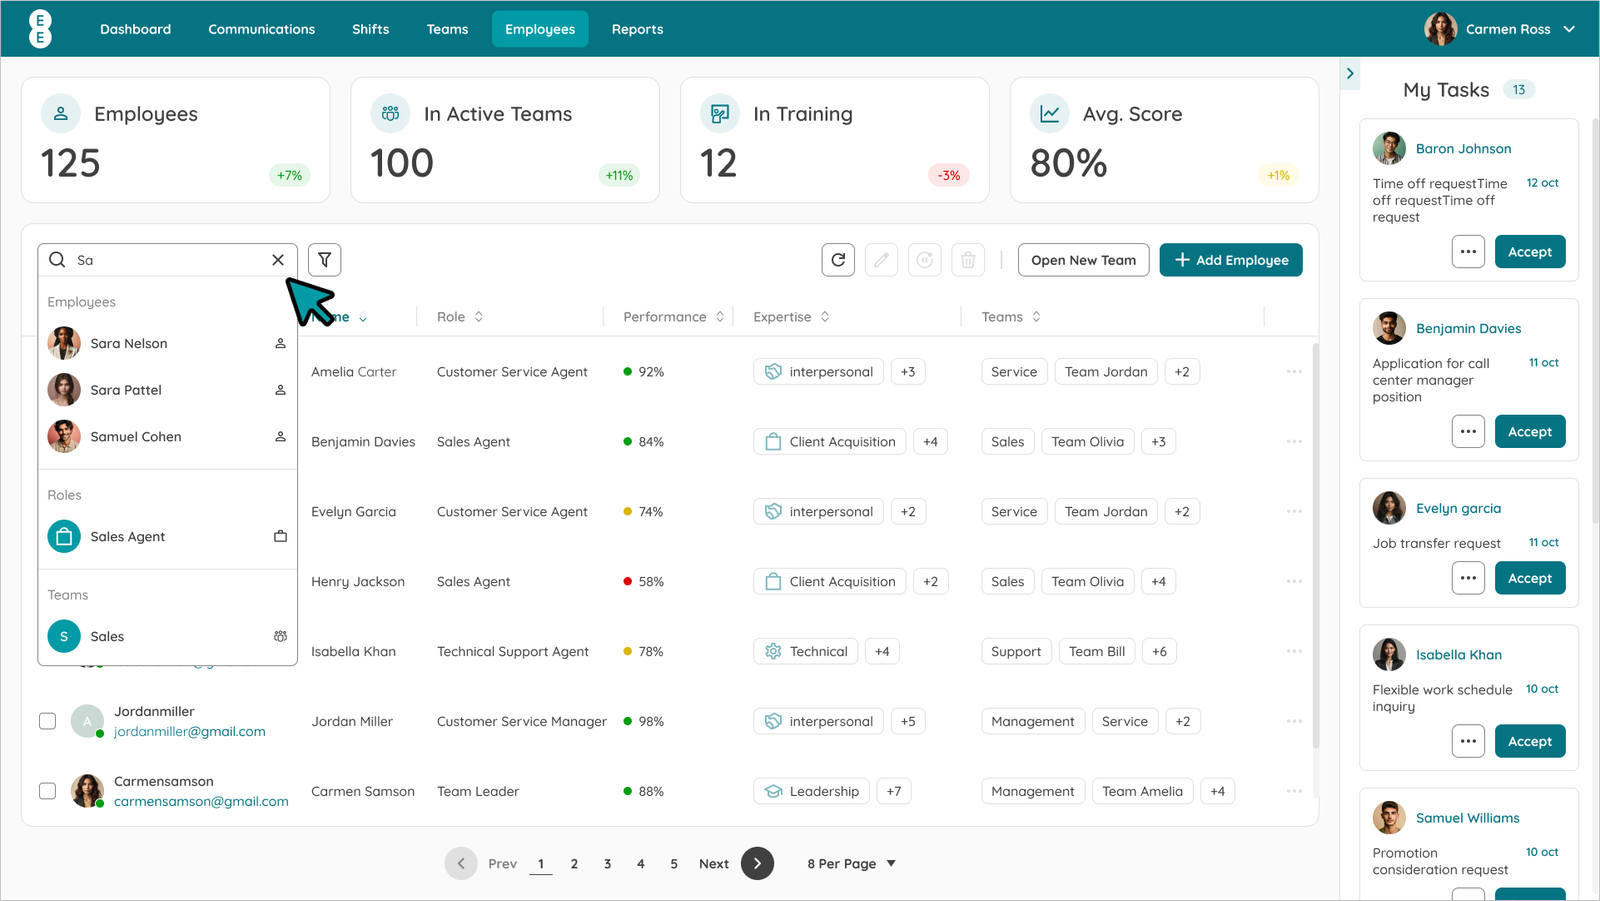Open the filter funnel icon
Image resolution: width=1600 pixels, height=901 pixels.
[x=325, y=260]
